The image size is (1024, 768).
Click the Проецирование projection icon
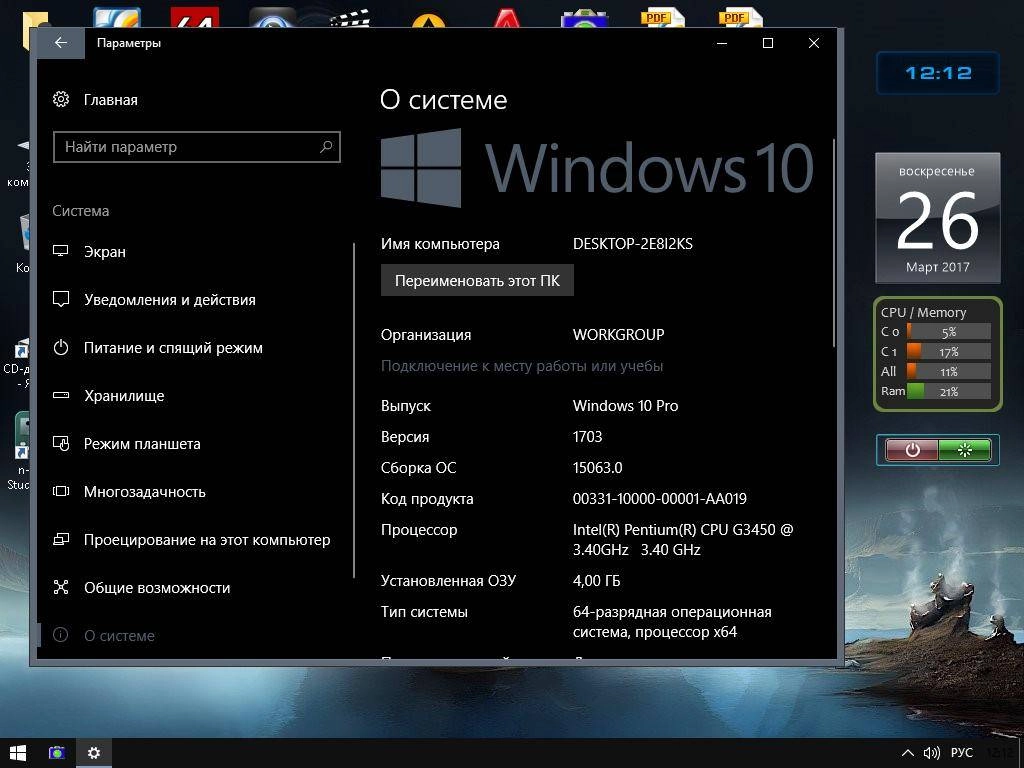click(61, 539)
